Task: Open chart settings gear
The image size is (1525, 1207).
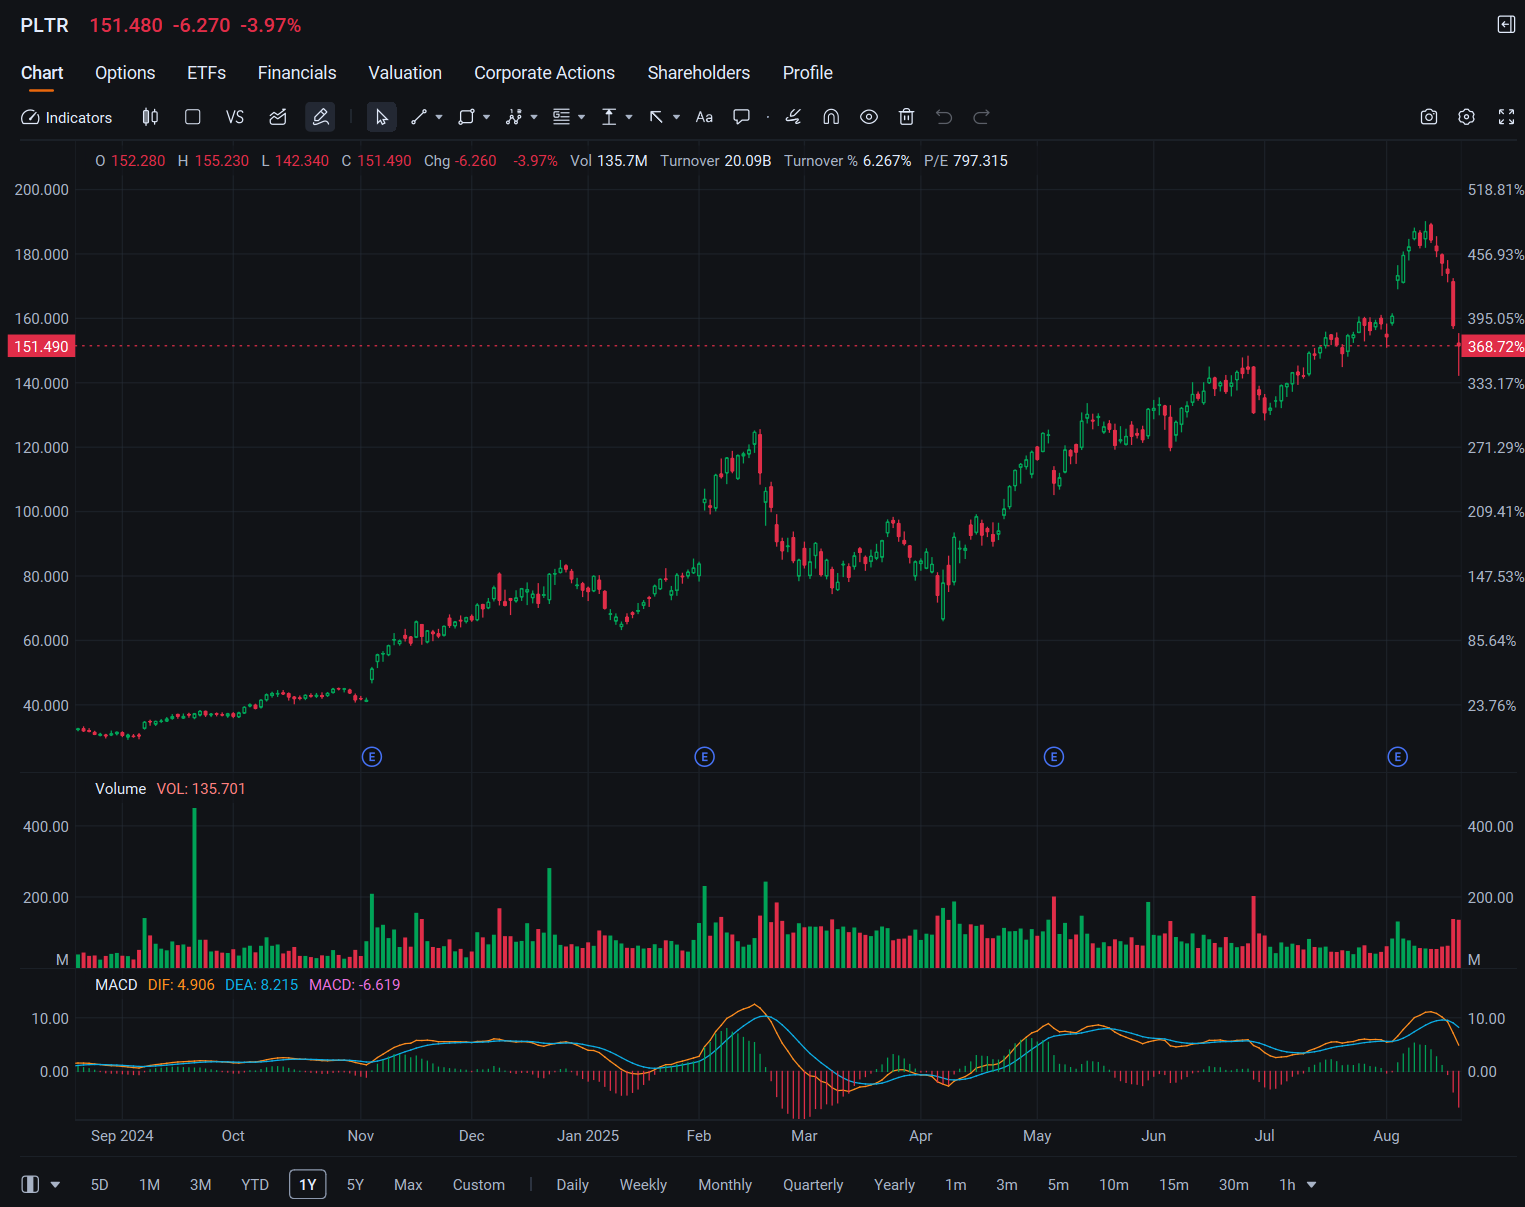Action: pyautogui.click(x=1466, y=117)
